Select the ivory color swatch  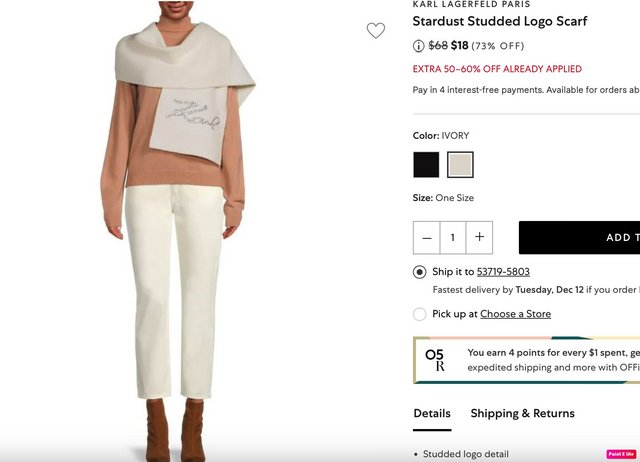[x=460, y=164]
